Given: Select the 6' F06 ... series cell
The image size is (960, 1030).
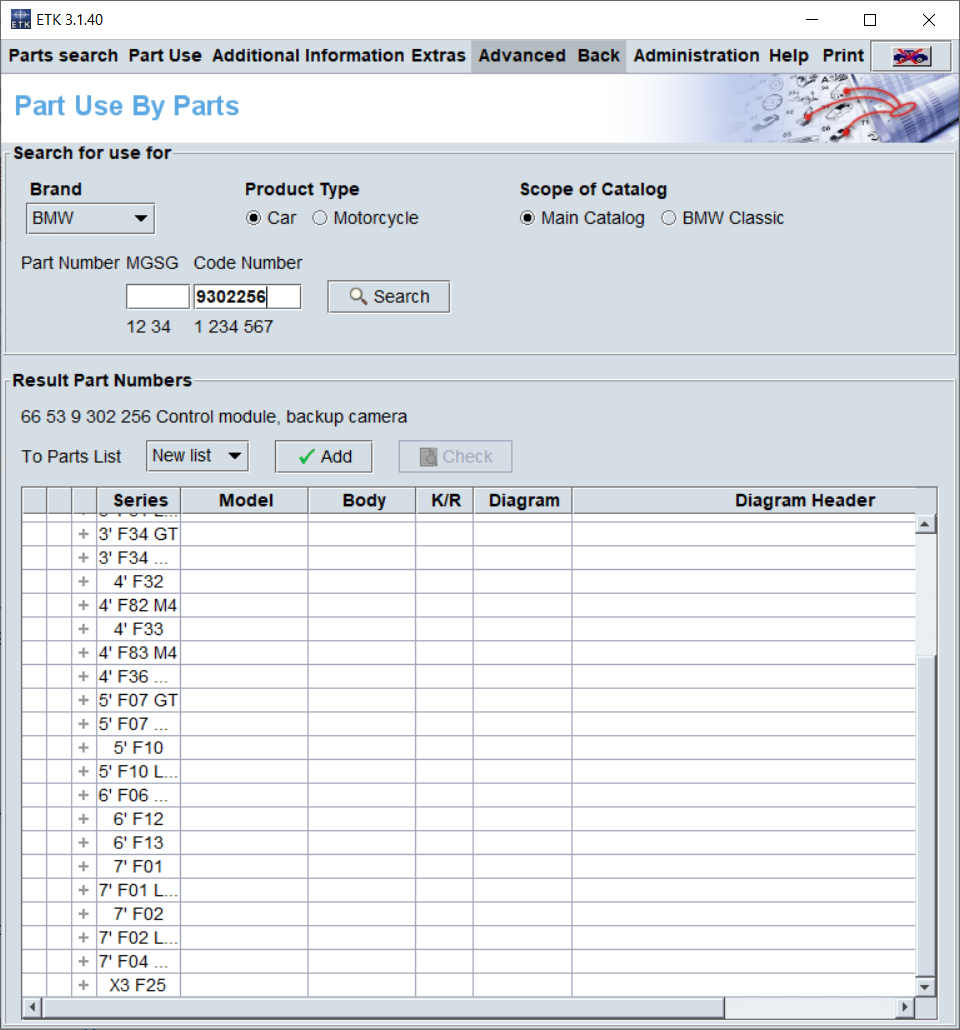Looking at the screenshot, I should [x=139, y=795].
